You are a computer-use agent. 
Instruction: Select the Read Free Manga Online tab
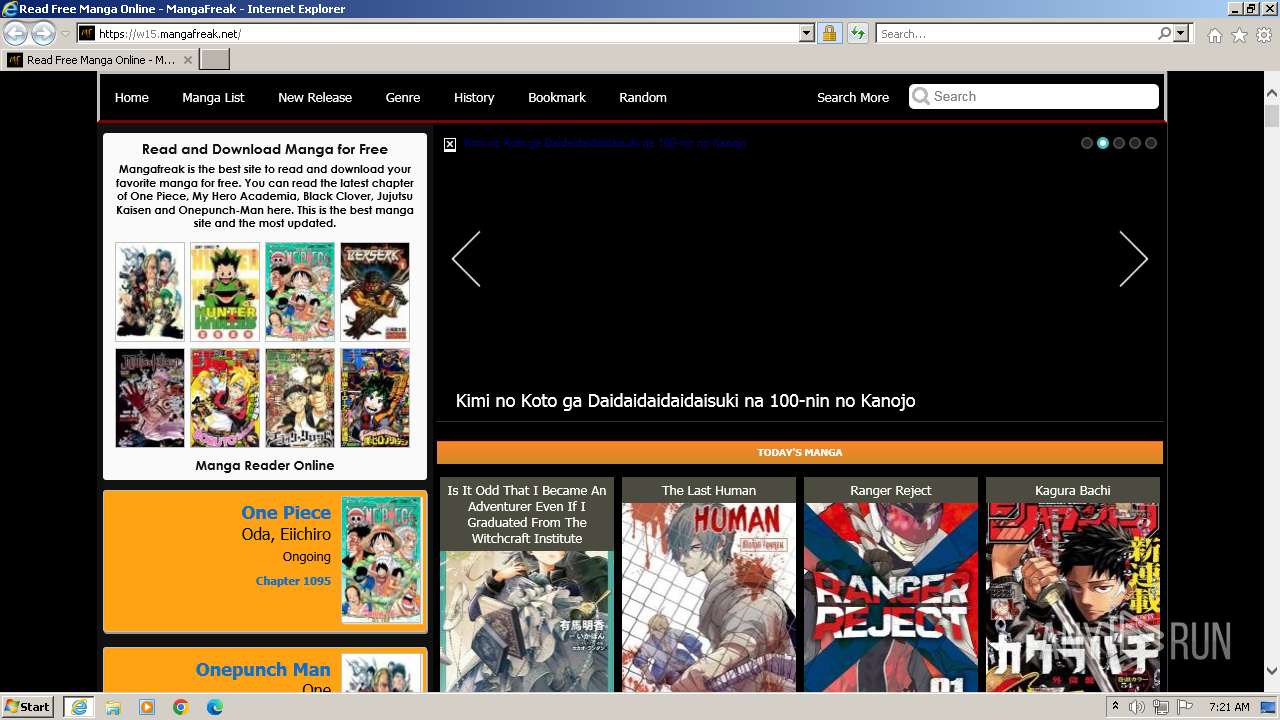100,60
